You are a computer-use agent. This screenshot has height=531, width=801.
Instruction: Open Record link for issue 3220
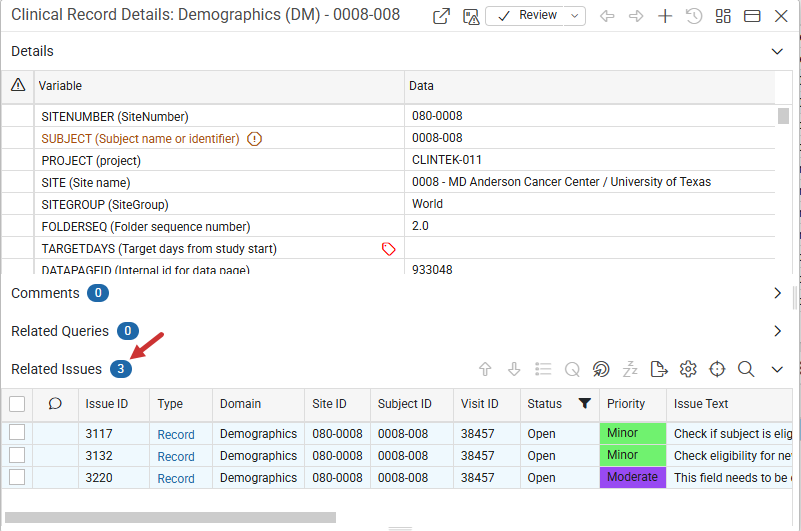176,478
